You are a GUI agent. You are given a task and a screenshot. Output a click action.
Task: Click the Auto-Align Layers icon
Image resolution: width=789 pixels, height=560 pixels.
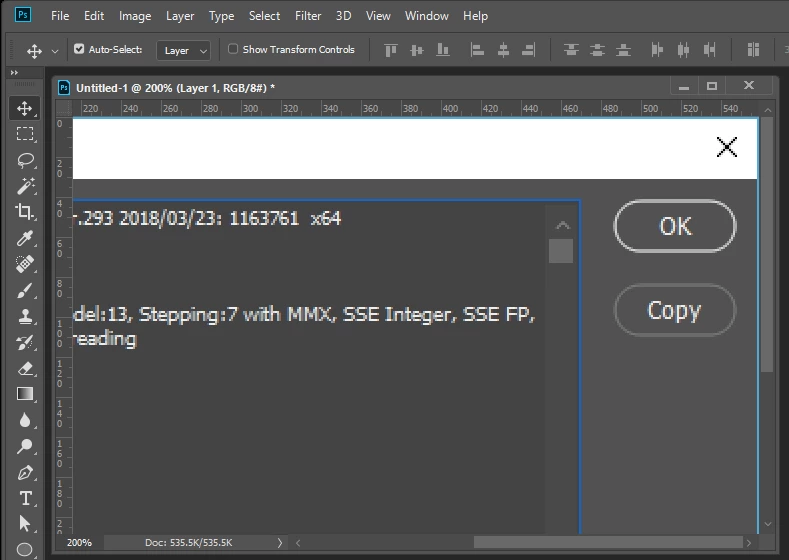coord(753,50)
